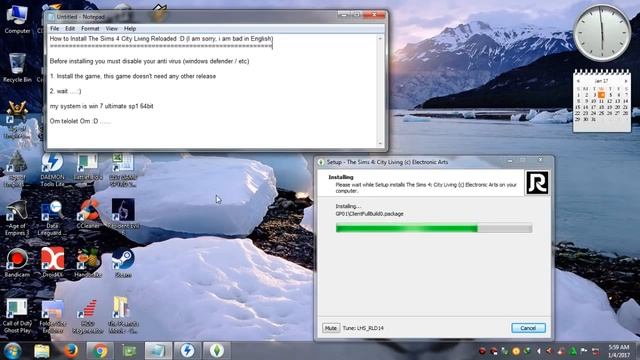Go to previous month in calendar gadget
This screenshot has width=640, height=360.
click(578, 81)
